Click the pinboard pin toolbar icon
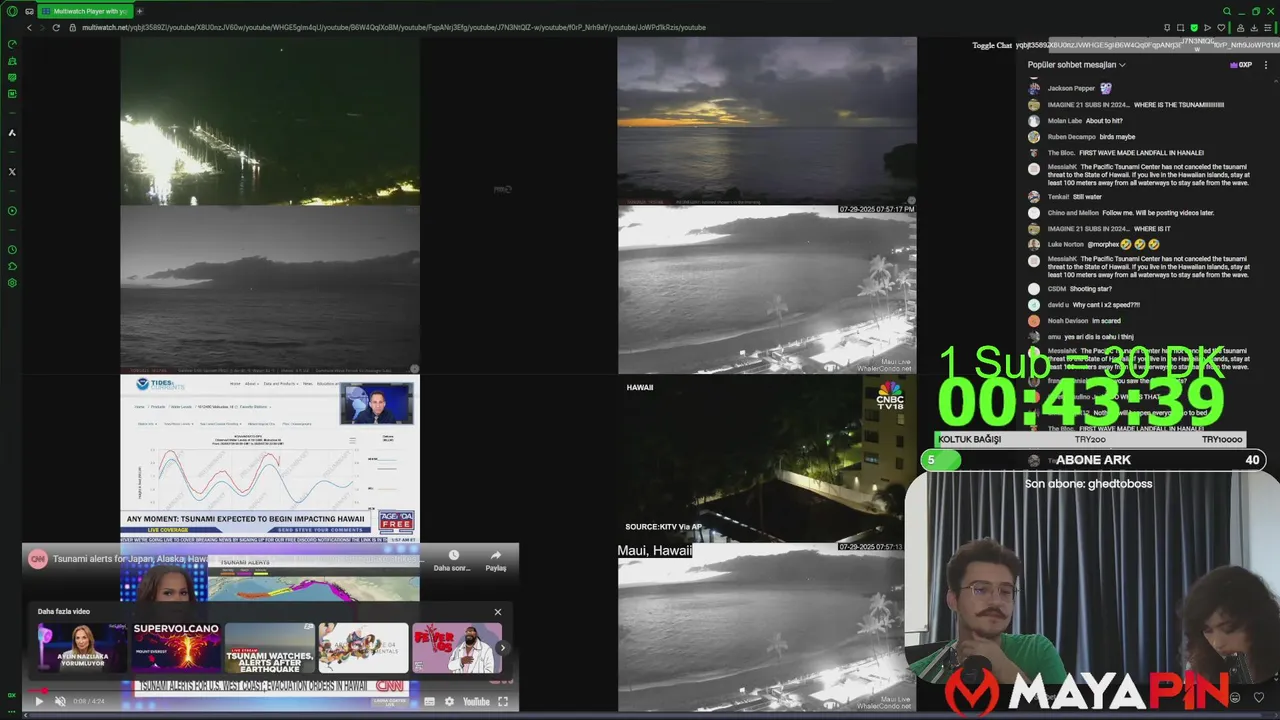 click(1167, 27)
